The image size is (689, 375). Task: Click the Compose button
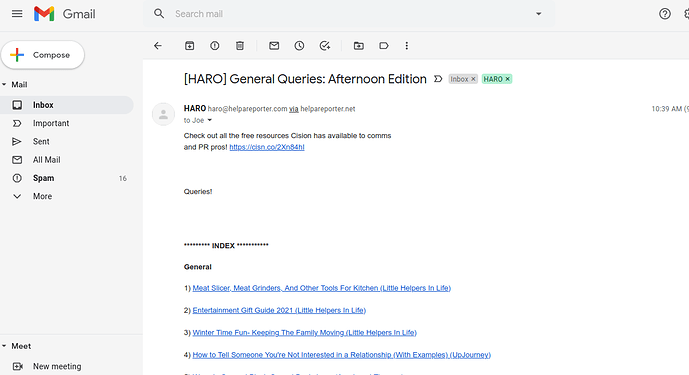point(43,55)
